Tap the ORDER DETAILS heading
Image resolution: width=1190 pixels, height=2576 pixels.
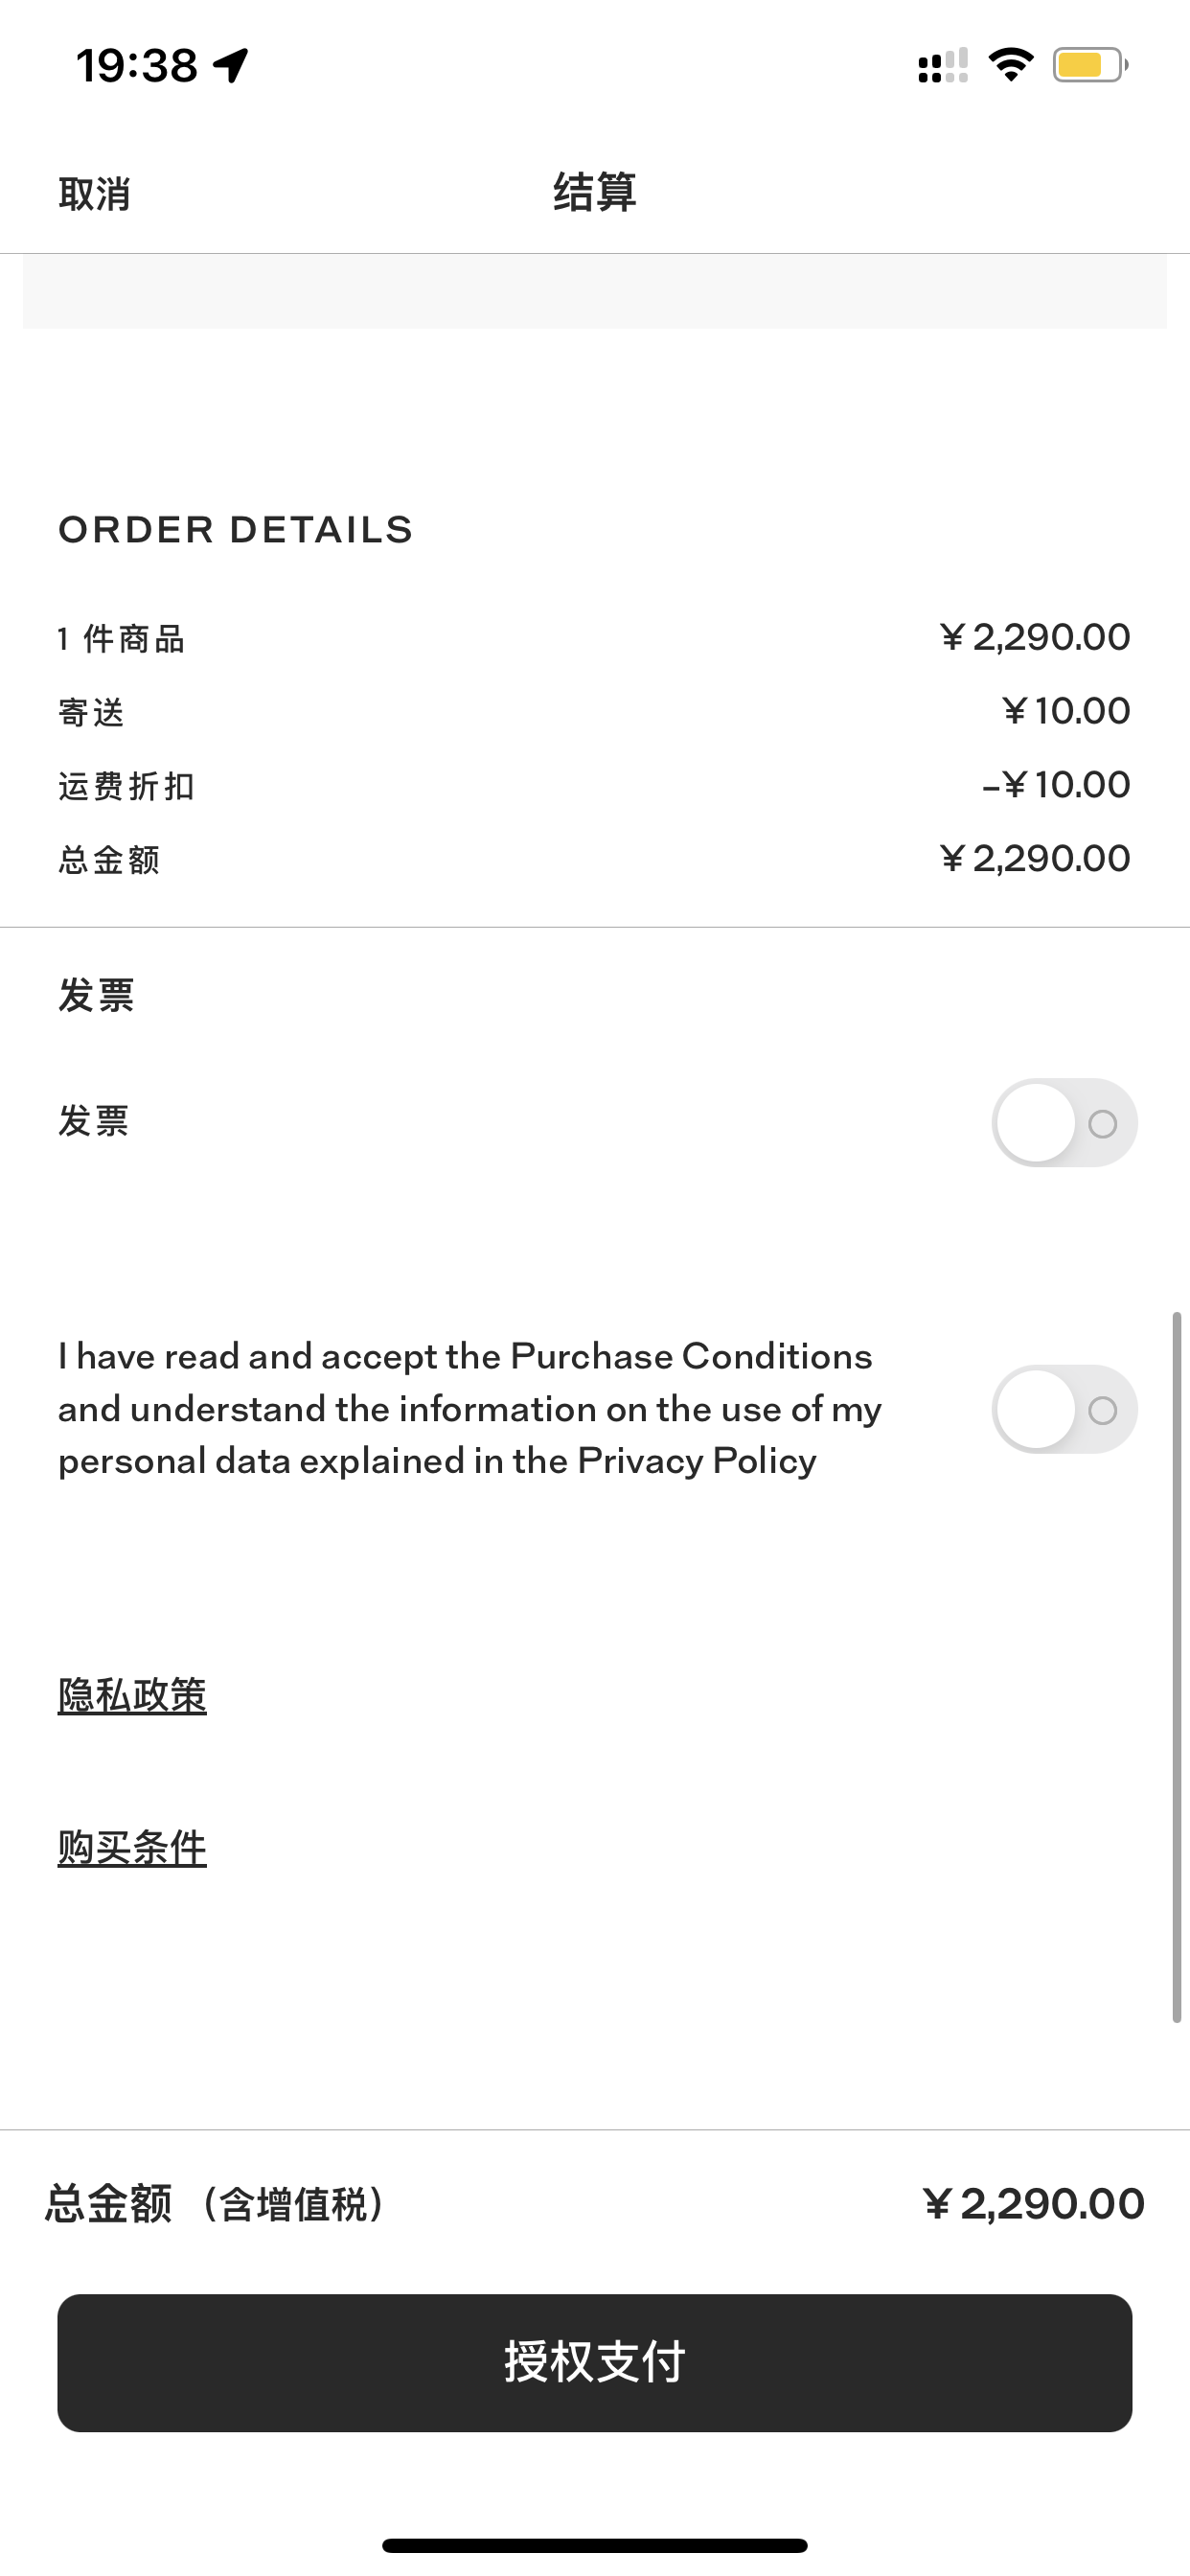pos(236,530)
